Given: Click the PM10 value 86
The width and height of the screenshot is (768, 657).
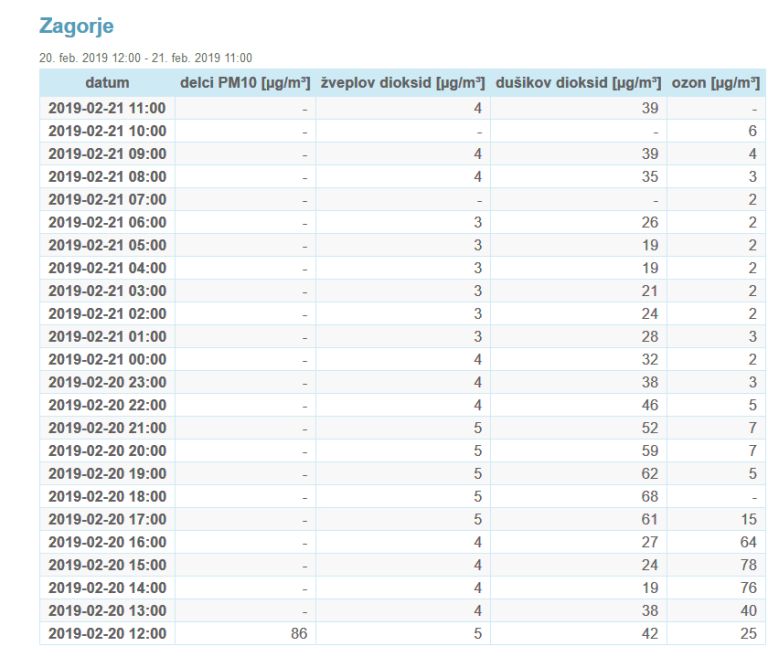Looking at the screenshot, I should pos(299,633).
